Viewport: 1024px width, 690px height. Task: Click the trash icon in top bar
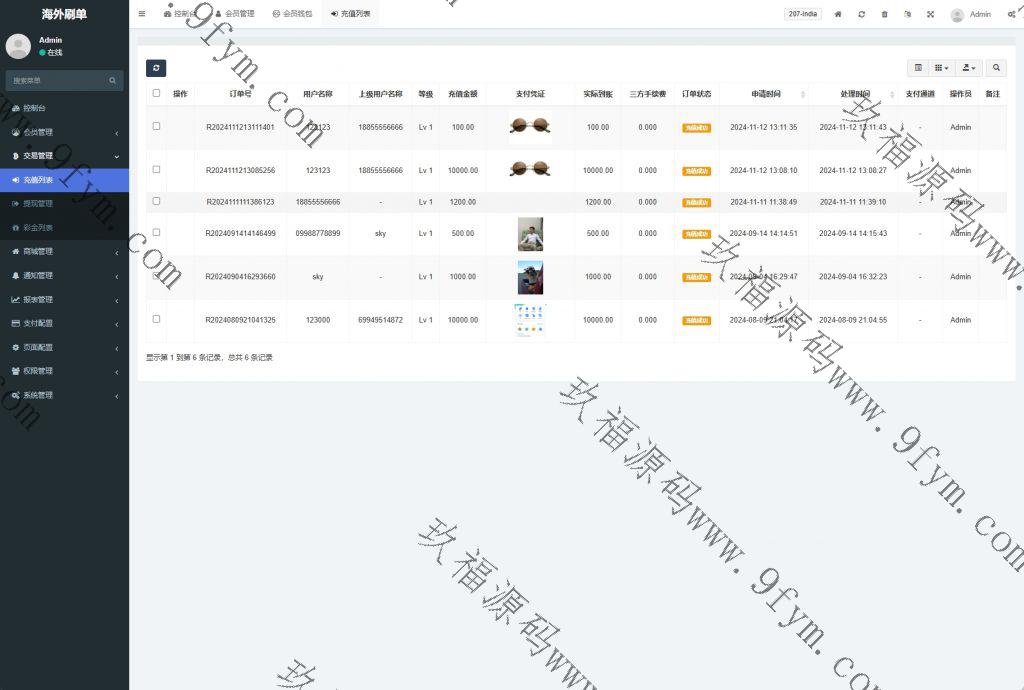(884, 14)
